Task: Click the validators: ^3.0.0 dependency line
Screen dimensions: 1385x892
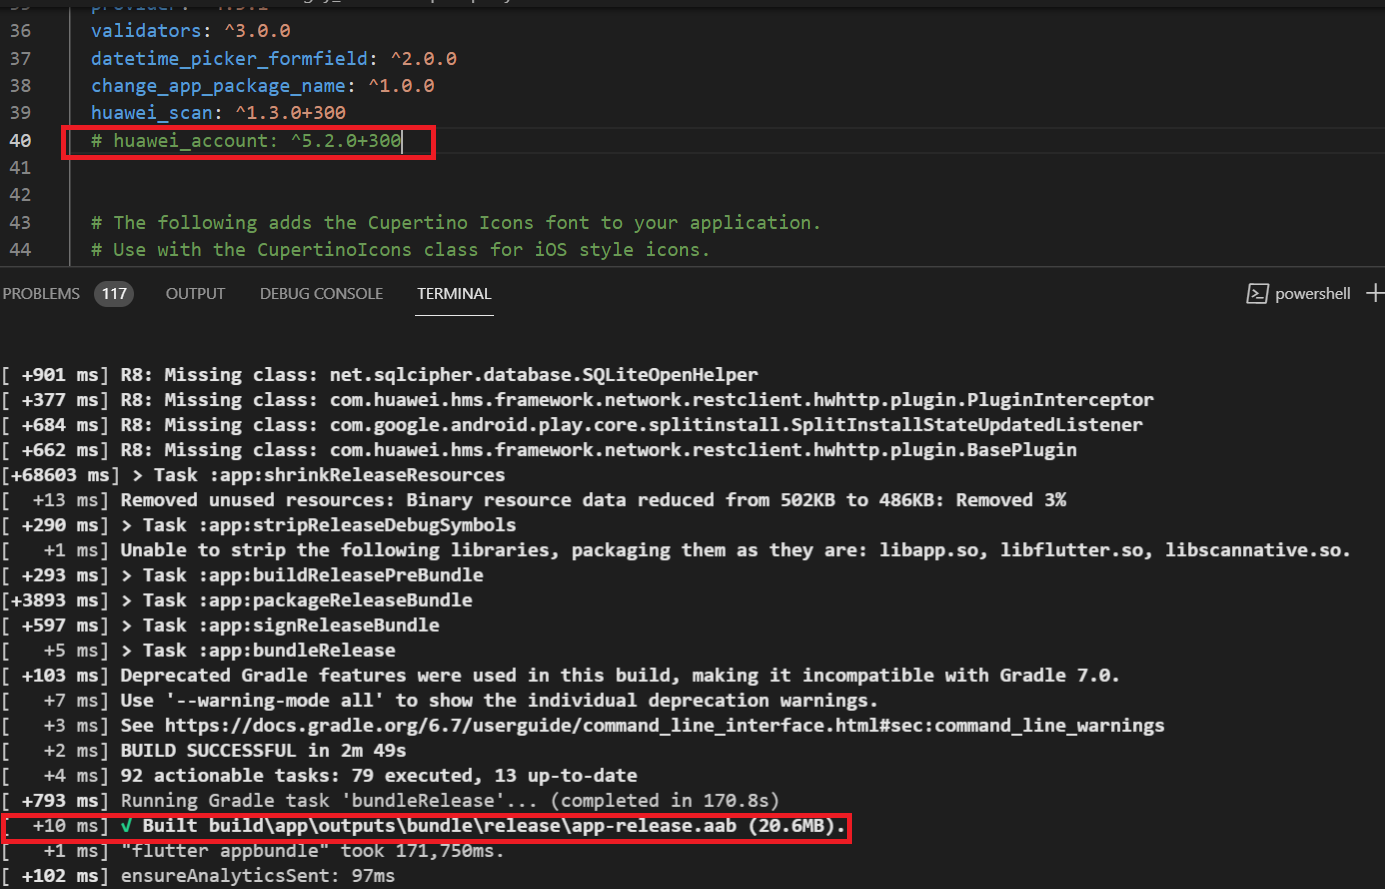Action: click(190, 31)
